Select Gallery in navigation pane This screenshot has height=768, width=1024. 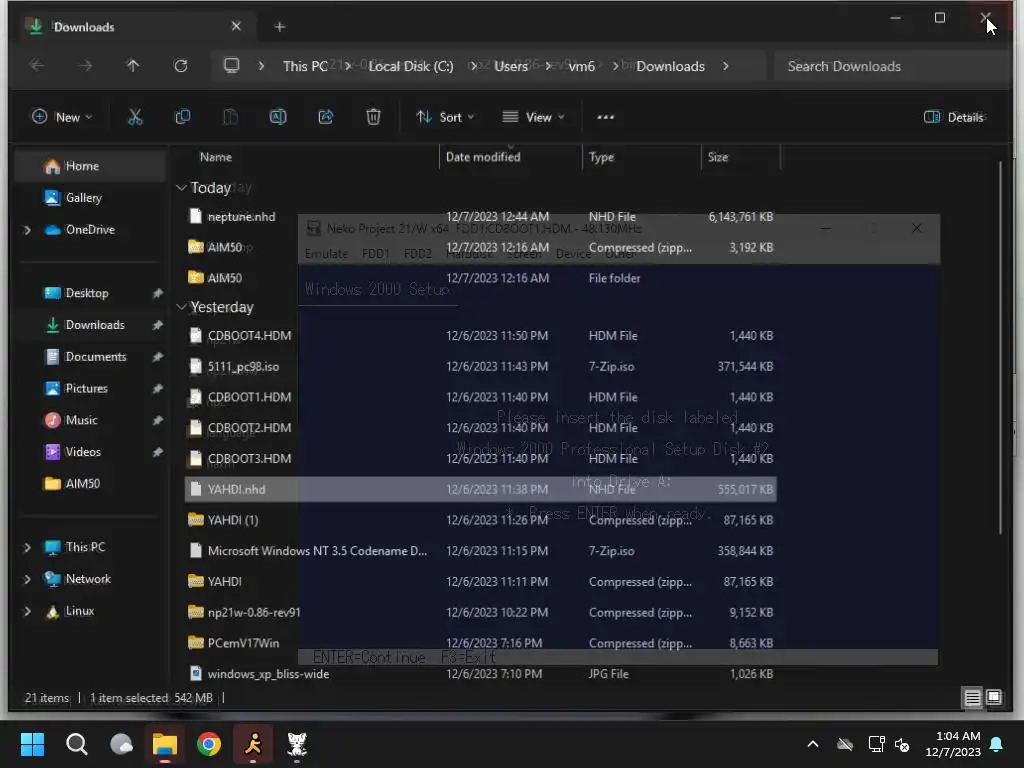[90, 198]
